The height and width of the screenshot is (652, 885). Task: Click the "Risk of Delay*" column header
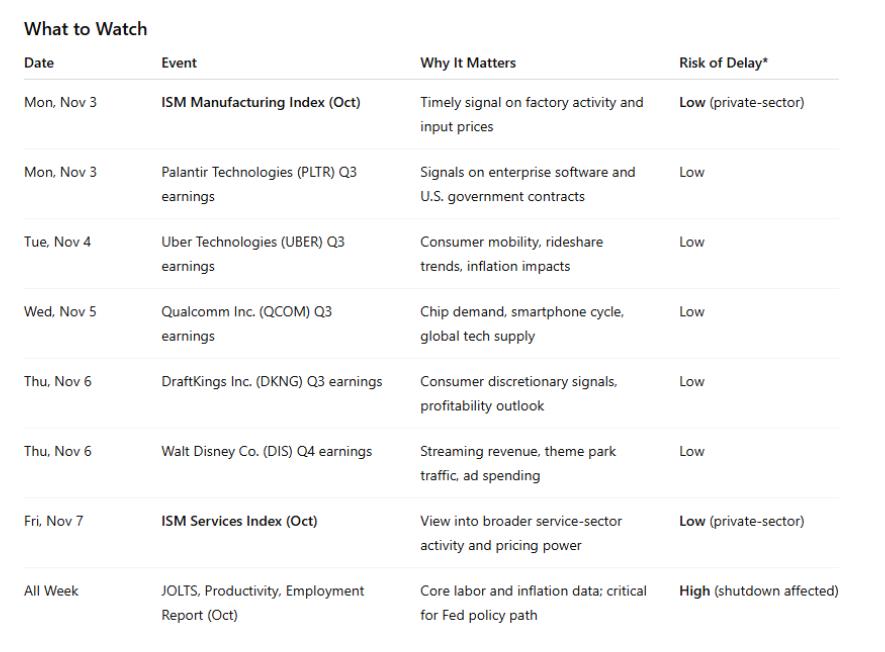click(x=724, y=62)
